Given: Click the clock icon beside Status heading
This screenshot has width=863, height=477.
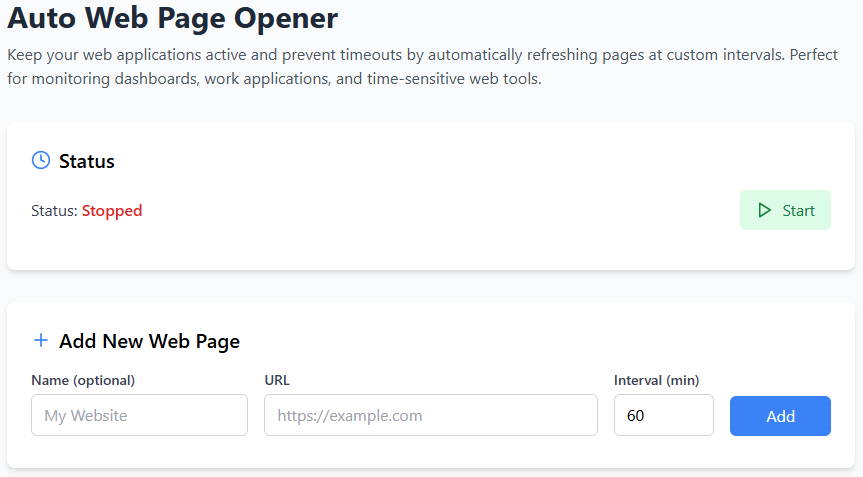Looking at the screenshot, I should pyautogui.click(x=41, y=160).
